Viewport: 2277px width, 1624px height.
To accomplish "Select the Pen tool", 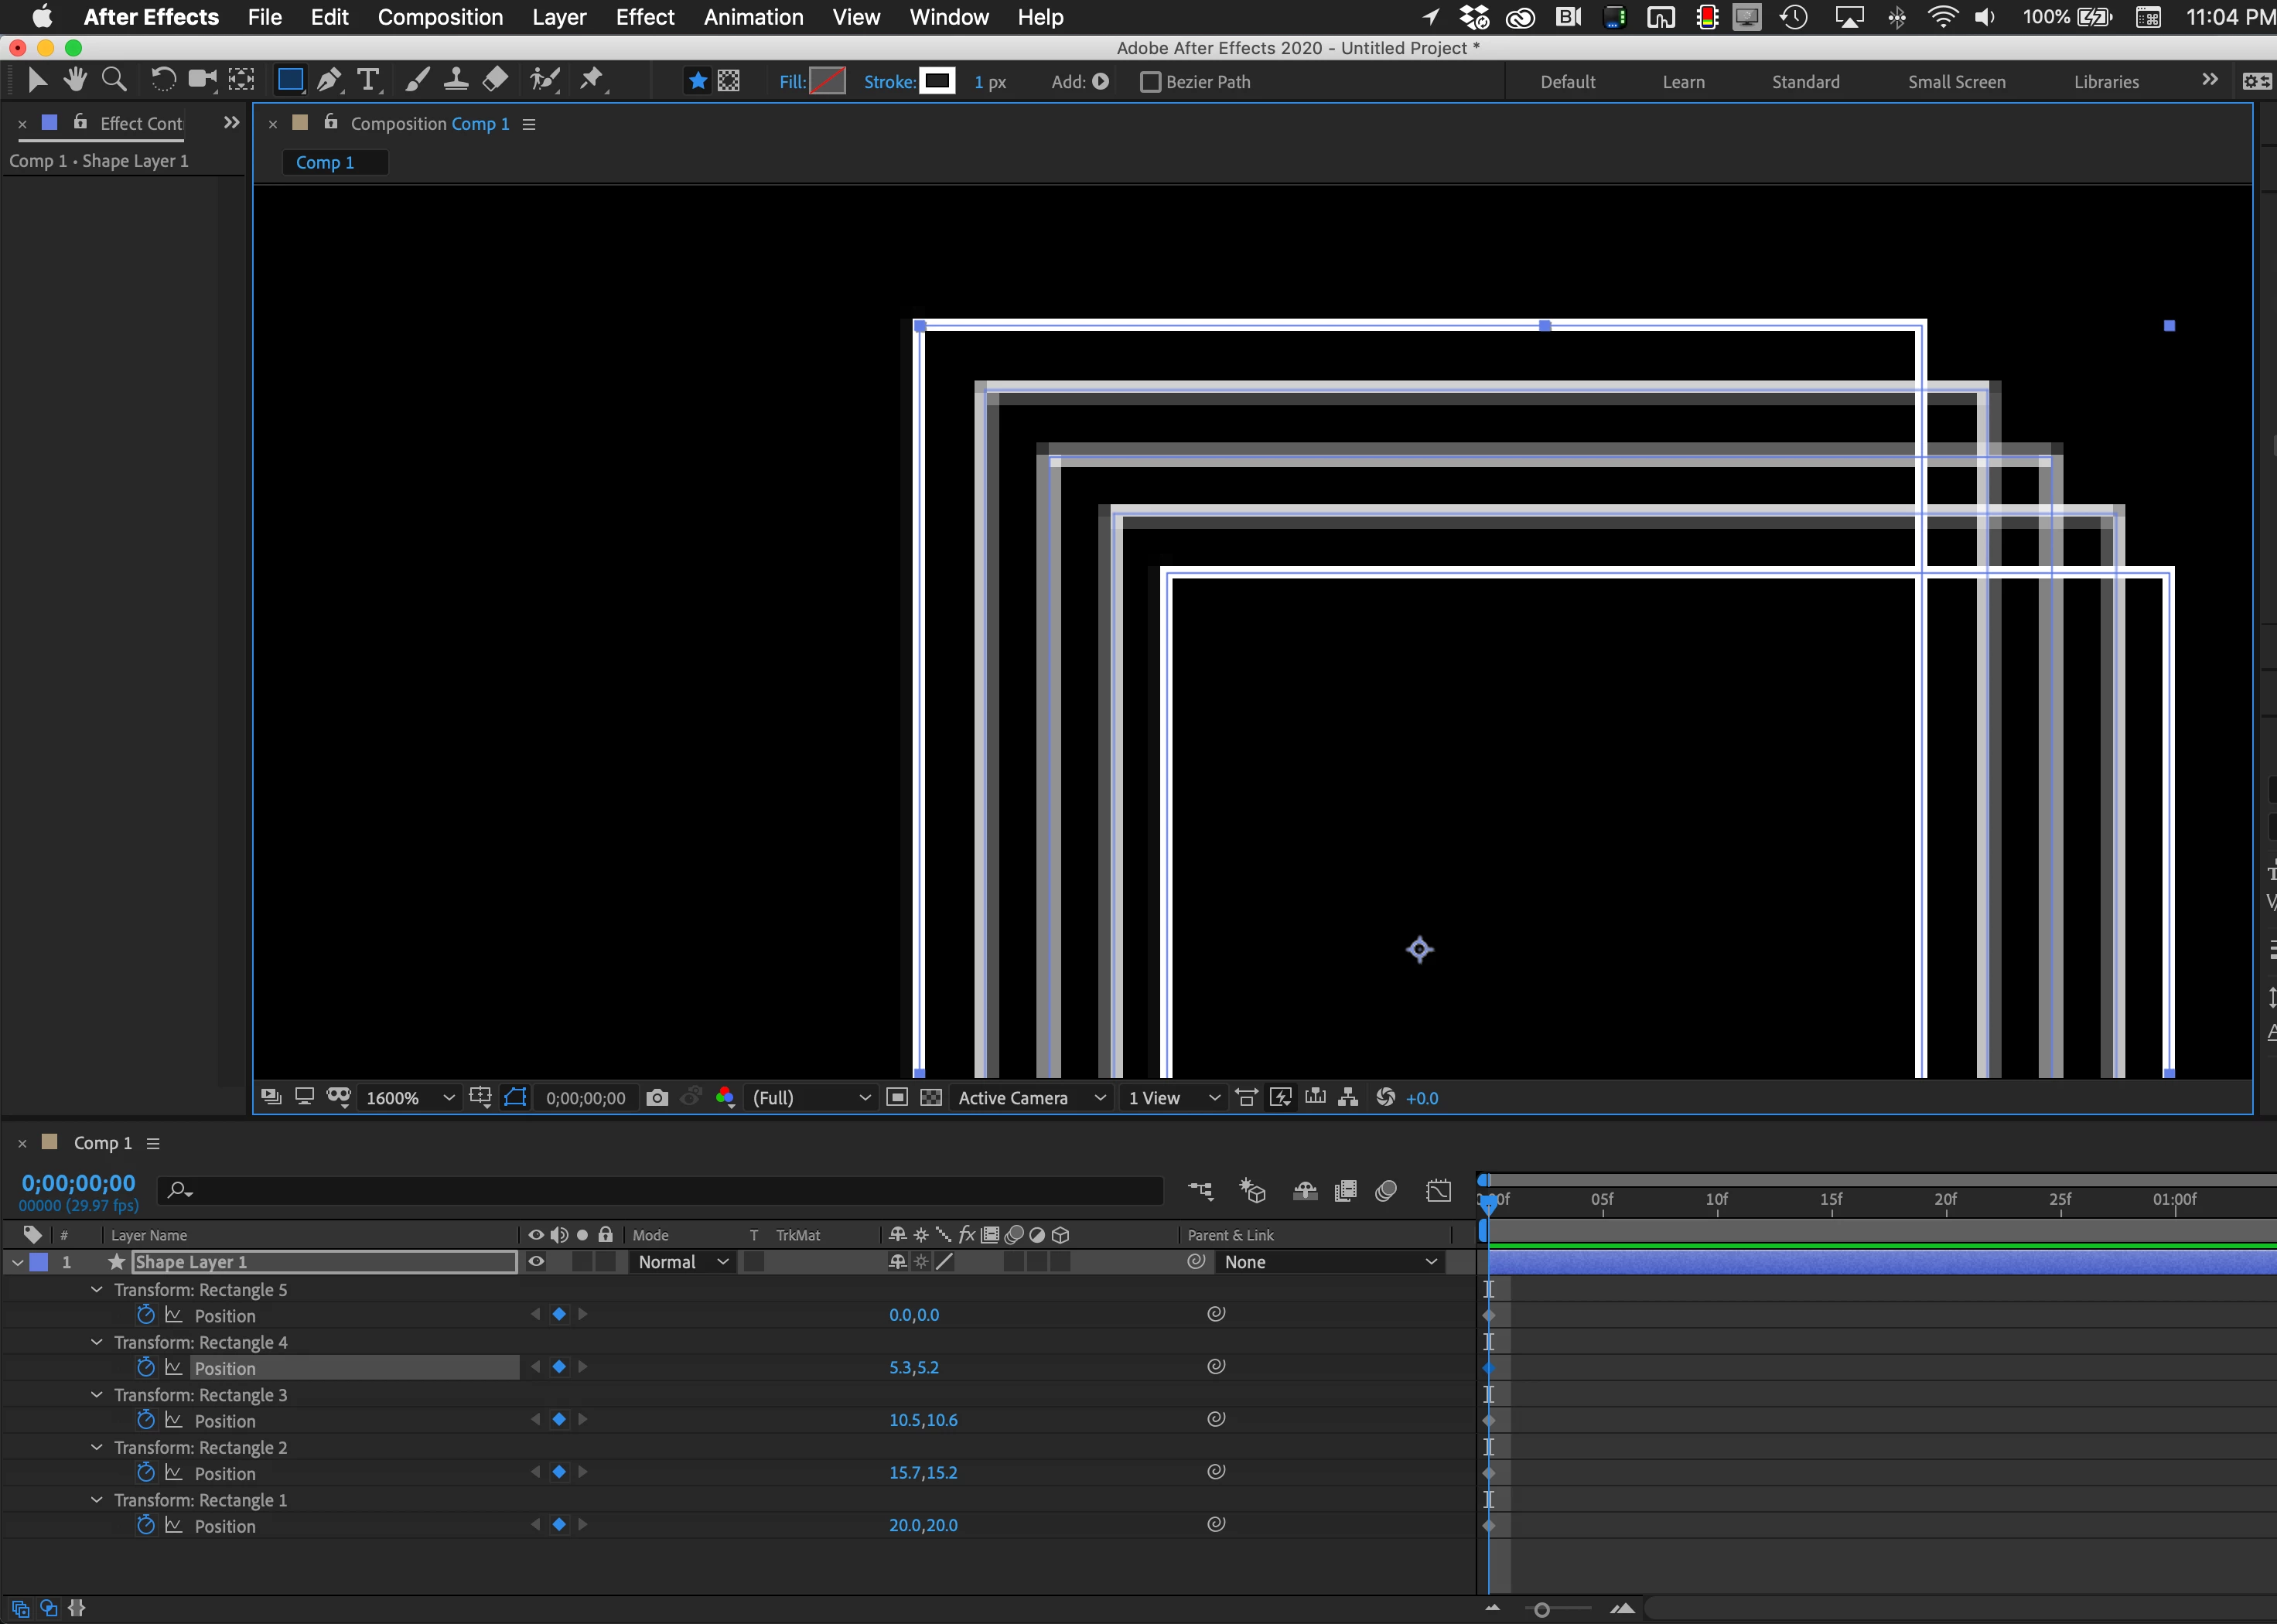I will coord(328,80).
